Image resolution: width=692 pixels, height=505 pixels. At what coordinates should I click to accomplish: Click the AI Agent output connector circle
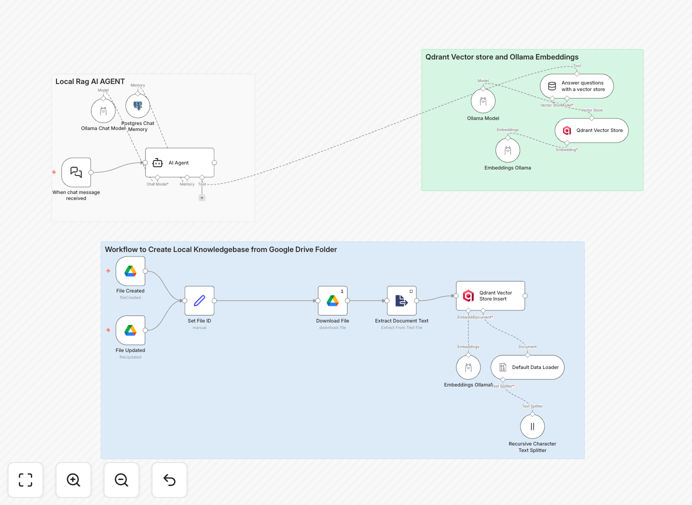point(214,163)
